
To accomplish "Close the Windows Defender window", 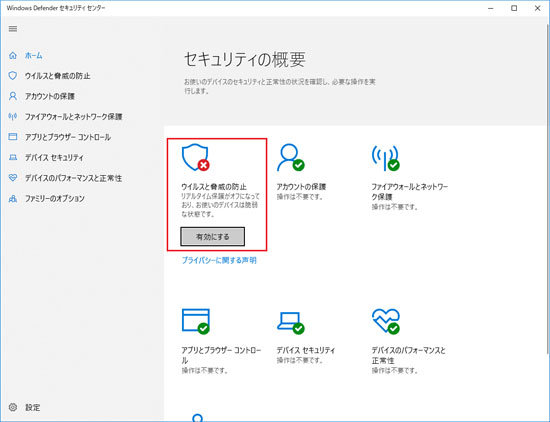I will [x=537, y=8].
